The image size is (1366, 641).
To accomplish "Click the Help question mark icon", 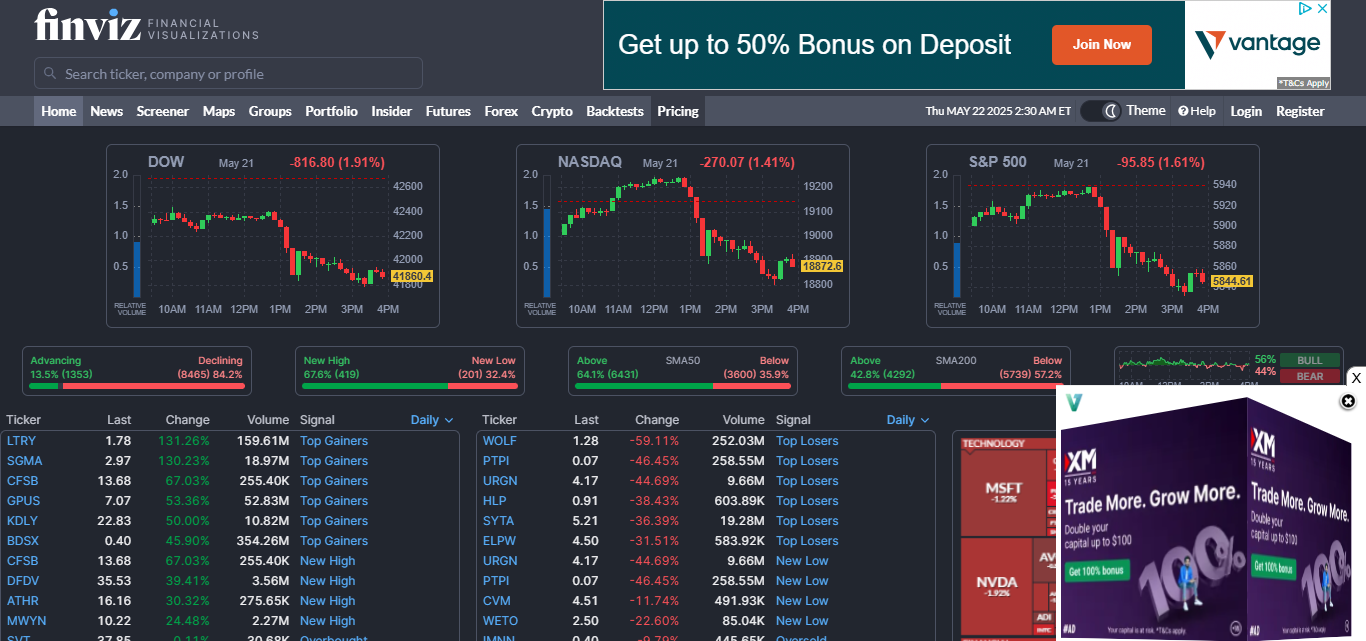I will [x=1183, y=111].
